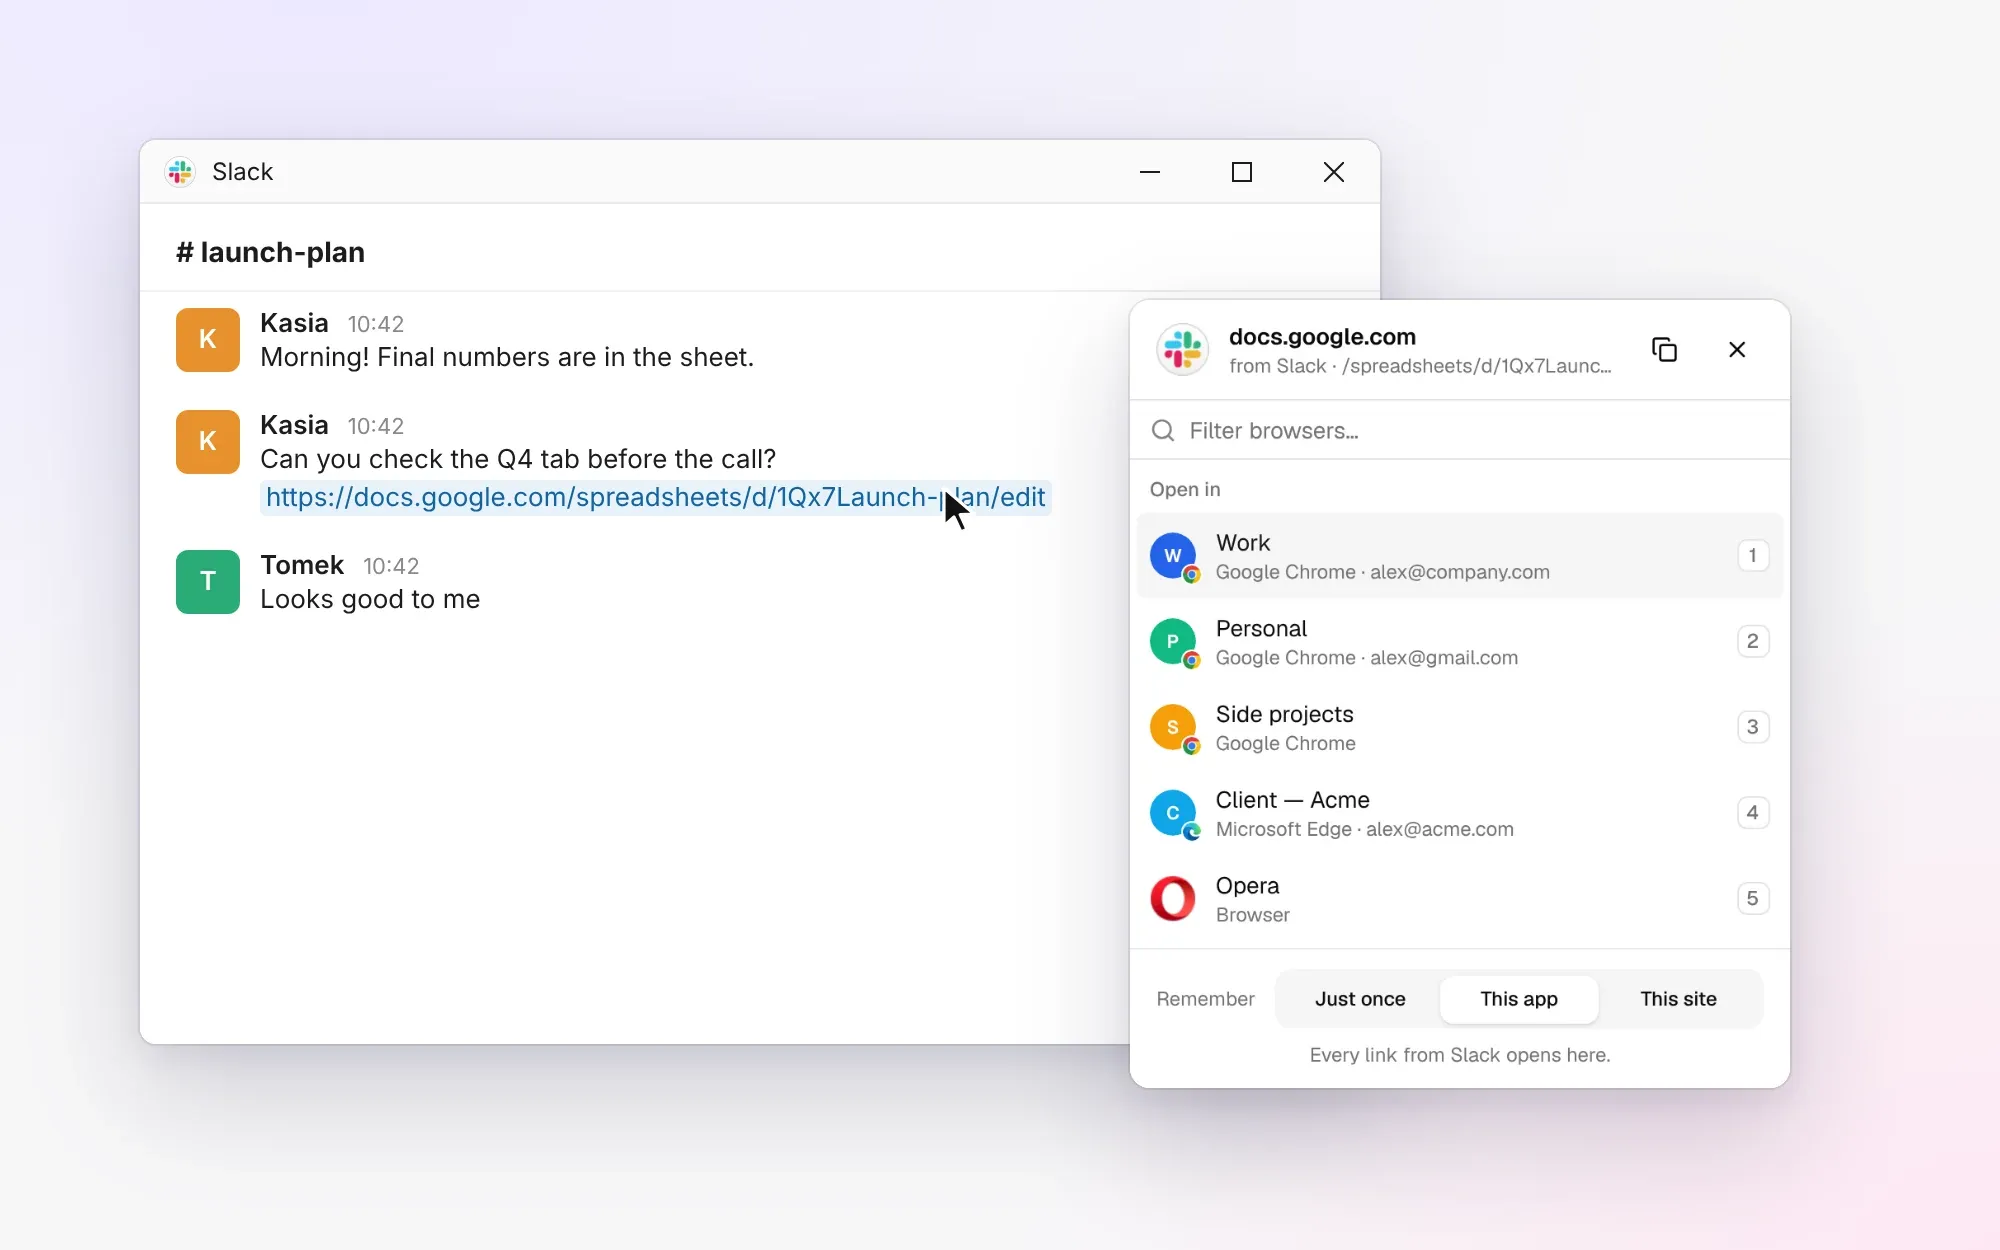
Task: Click the search magnifier icon in the filter field
Action: point(1163,431)
